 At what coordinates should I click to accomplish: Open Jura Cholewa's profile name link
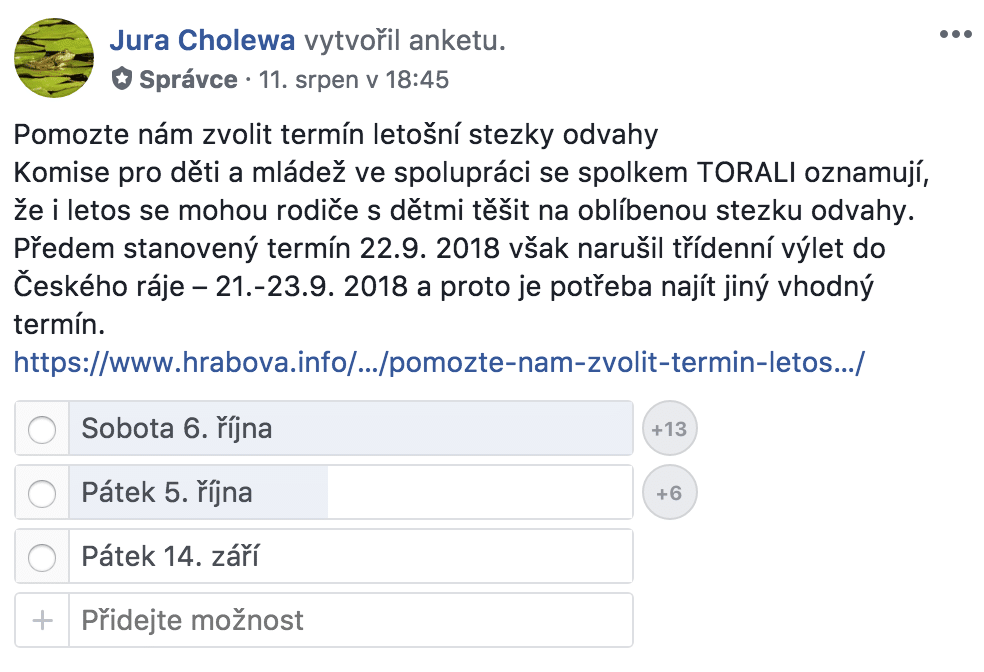(202, 40)
